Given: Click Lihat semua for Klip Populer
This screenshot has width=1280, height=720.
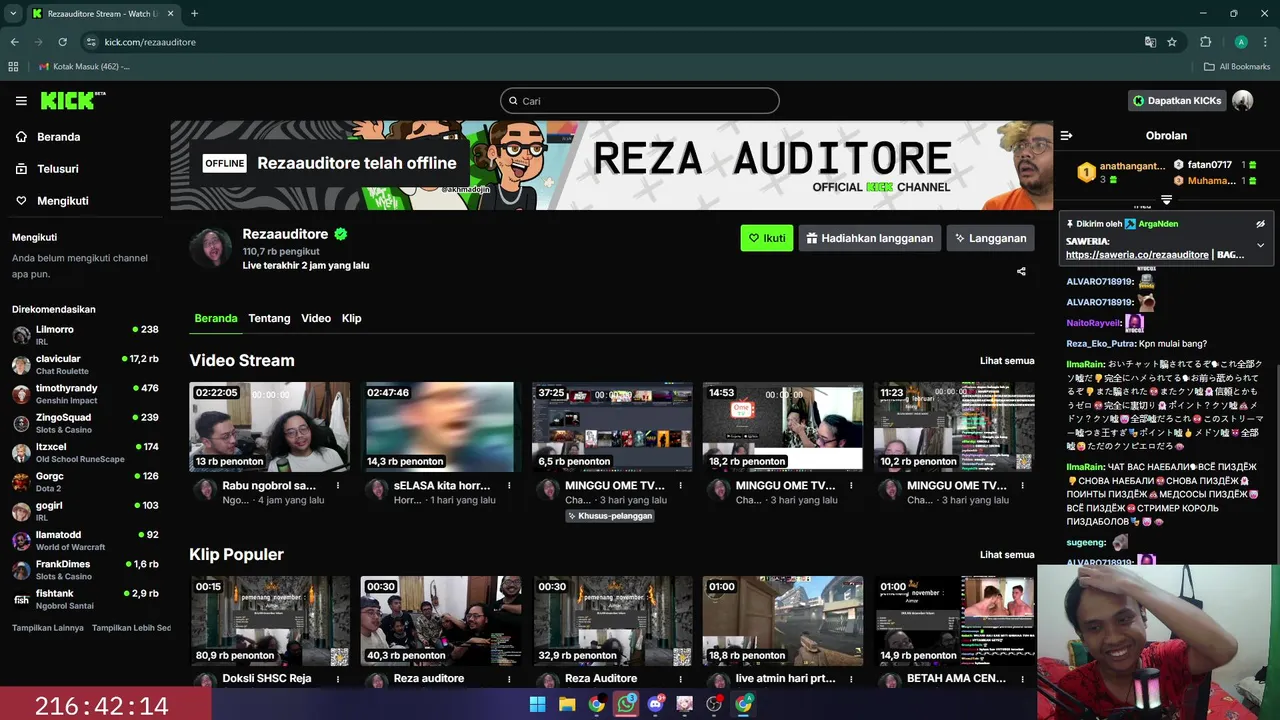Looking at the screenshot, I should 1007,554.
